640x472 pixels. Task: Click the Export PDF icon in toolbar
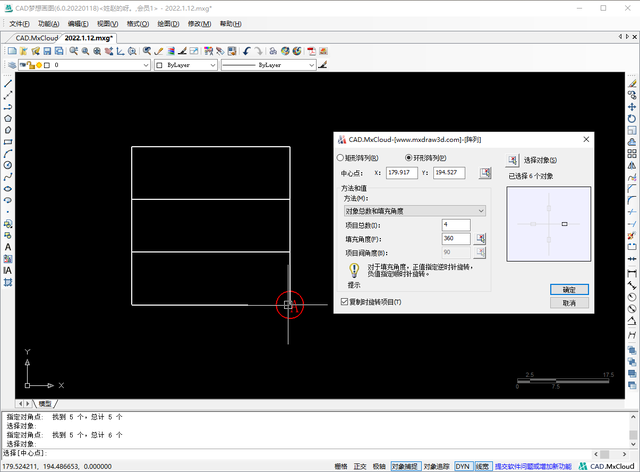[x=311, y=51]
